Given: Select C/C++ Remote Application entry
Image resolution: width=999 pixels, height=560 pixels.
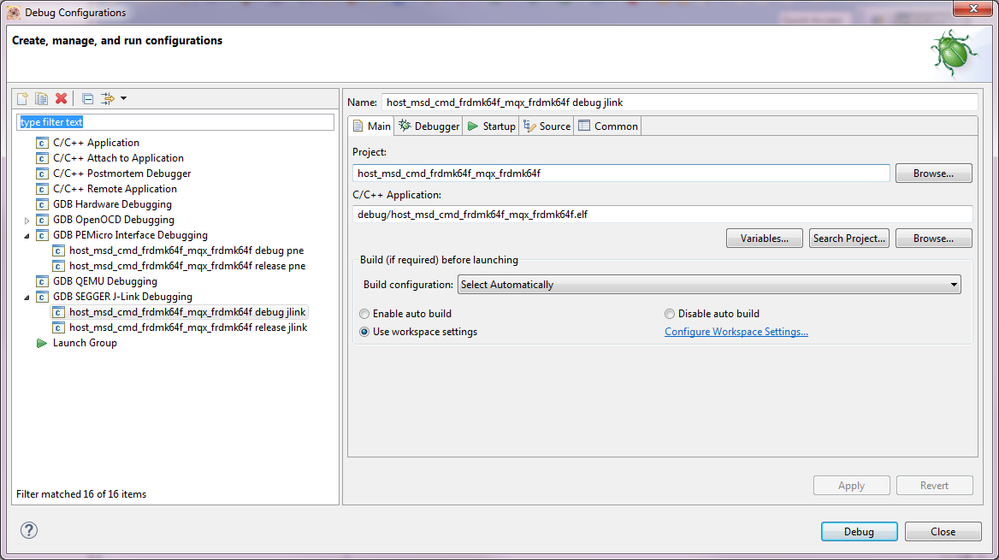Looking at the screenshot, I should (115, 189).
